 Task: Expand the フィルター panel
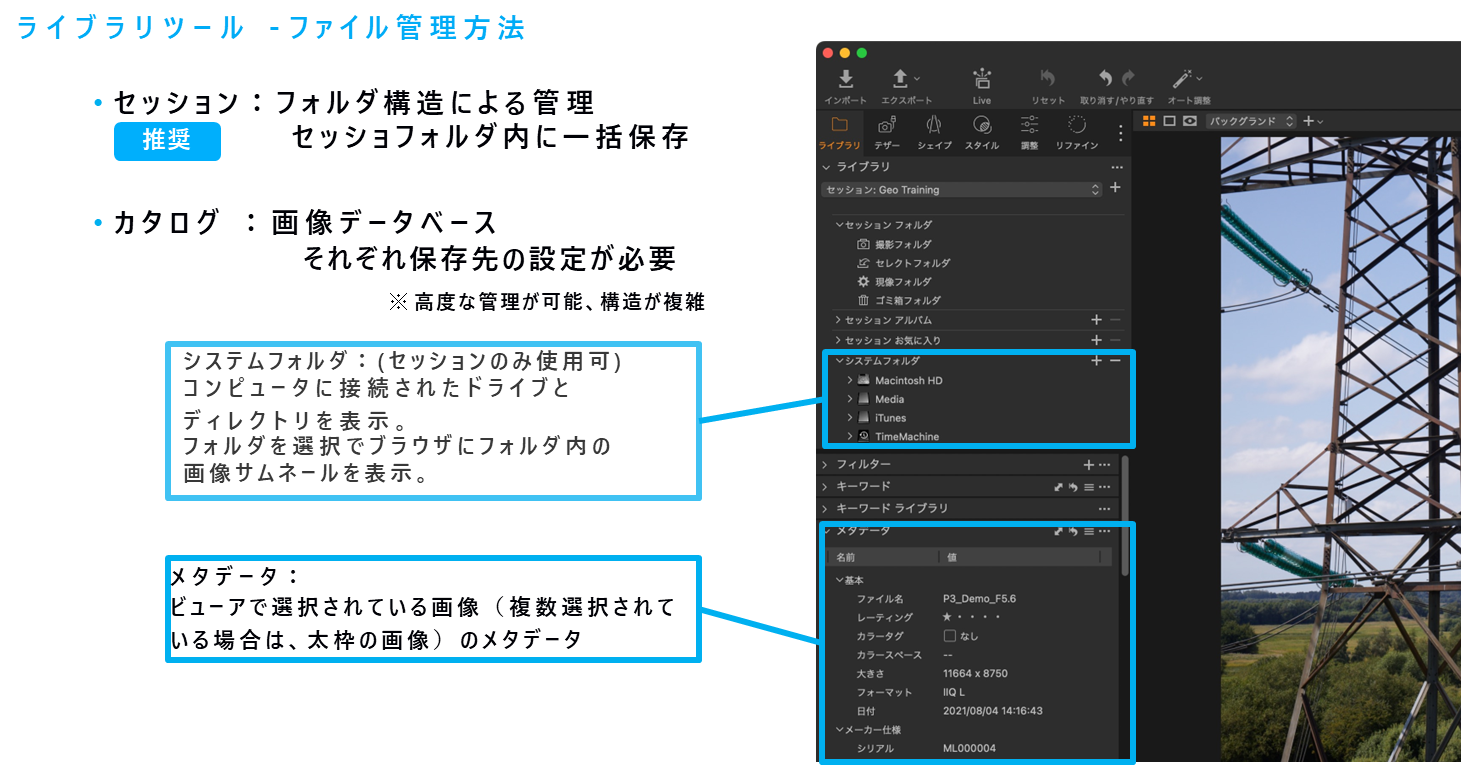825,464
